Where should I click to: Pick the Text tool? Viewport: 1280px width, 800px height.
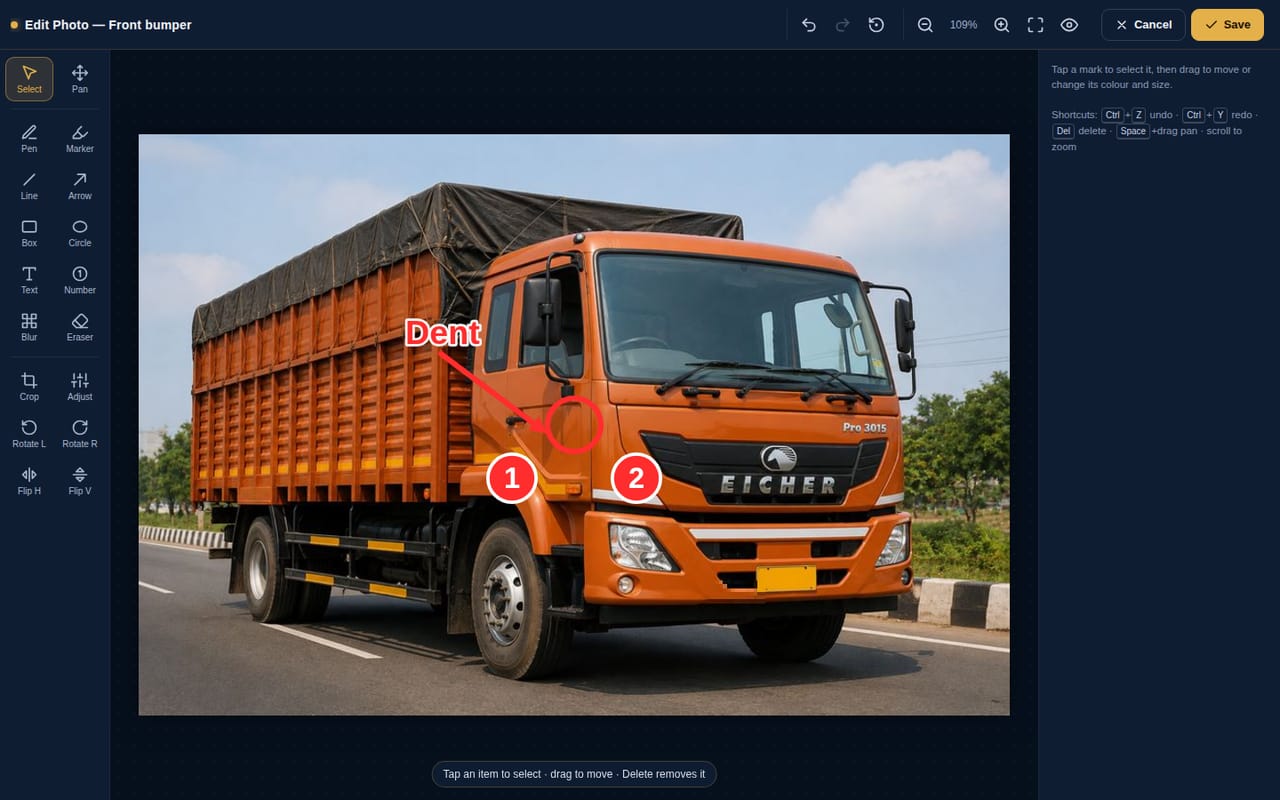click(x=29, y=280)
